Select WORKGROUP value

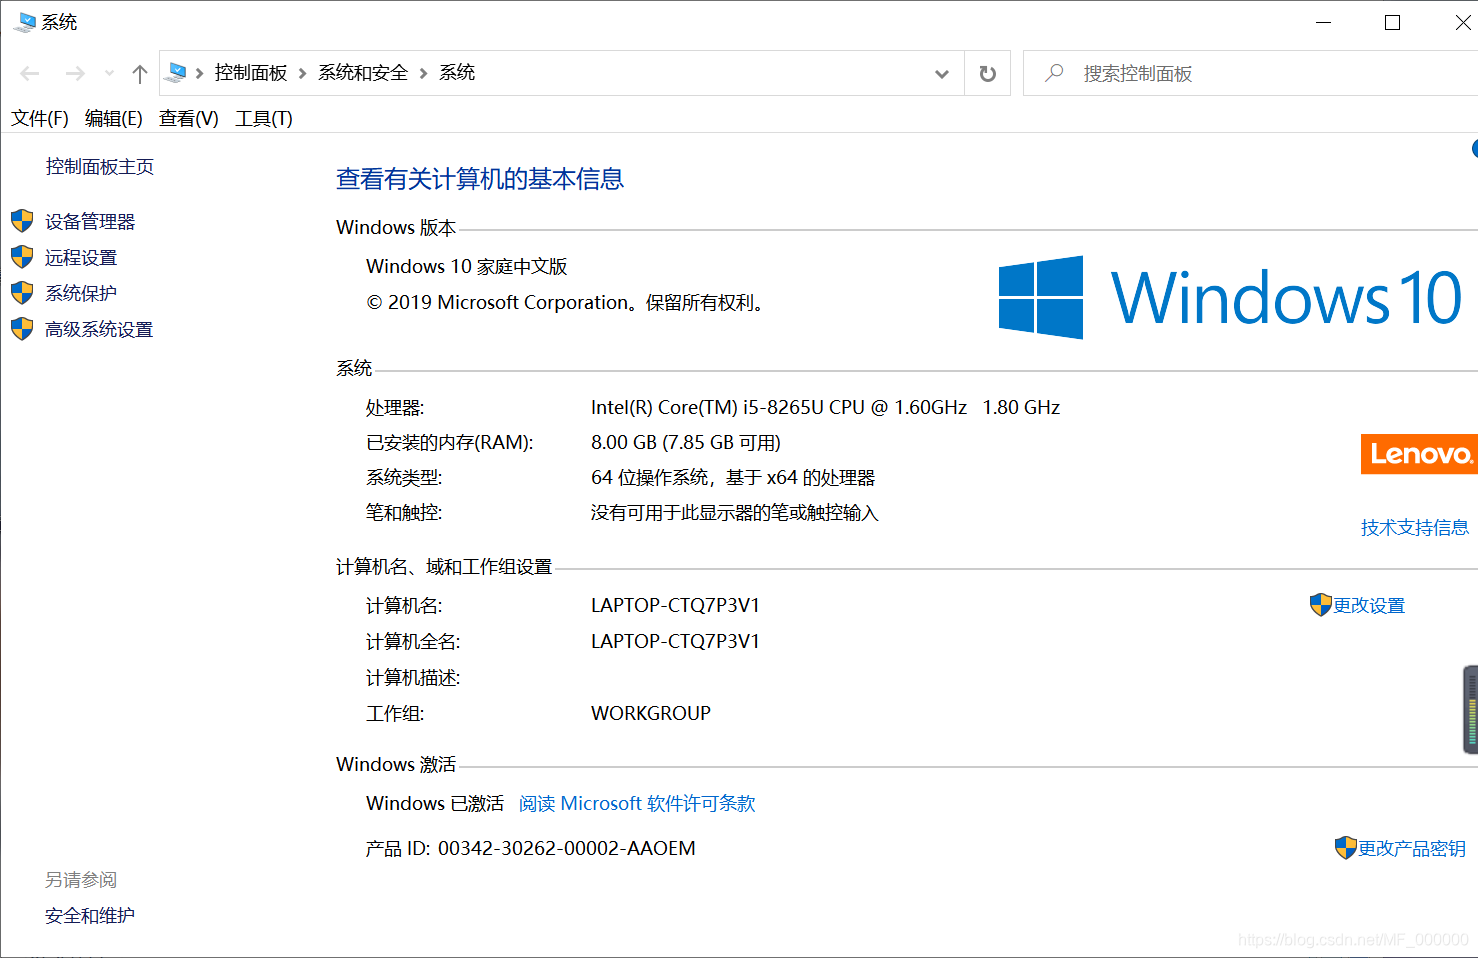[651, 713]
